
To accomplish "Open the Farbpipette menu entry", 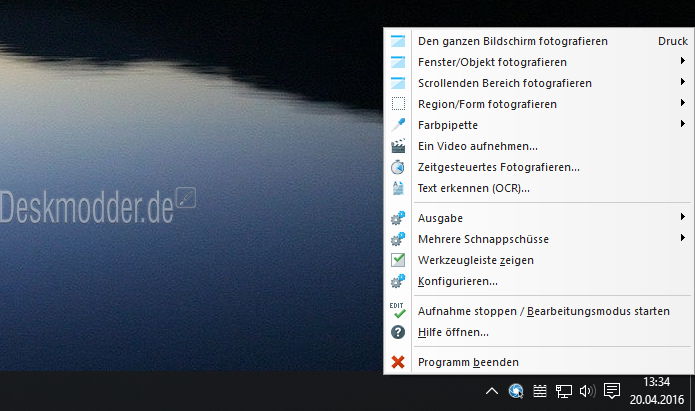I will coord(538,125).
